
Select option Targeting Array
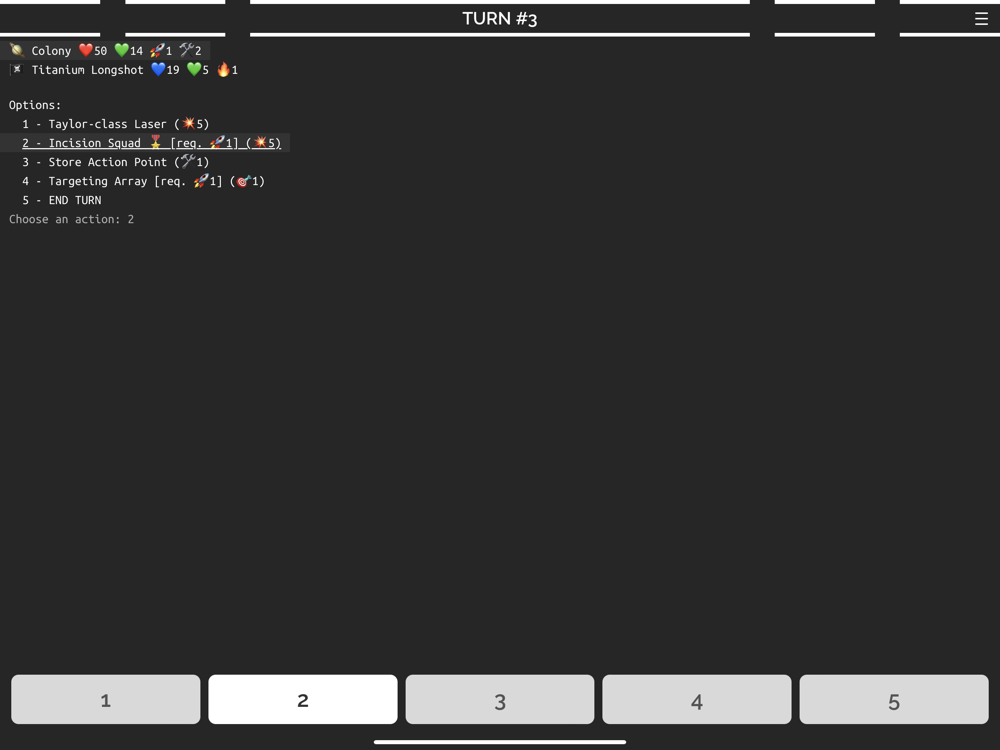pyautogui.click(x=143, y=181)
